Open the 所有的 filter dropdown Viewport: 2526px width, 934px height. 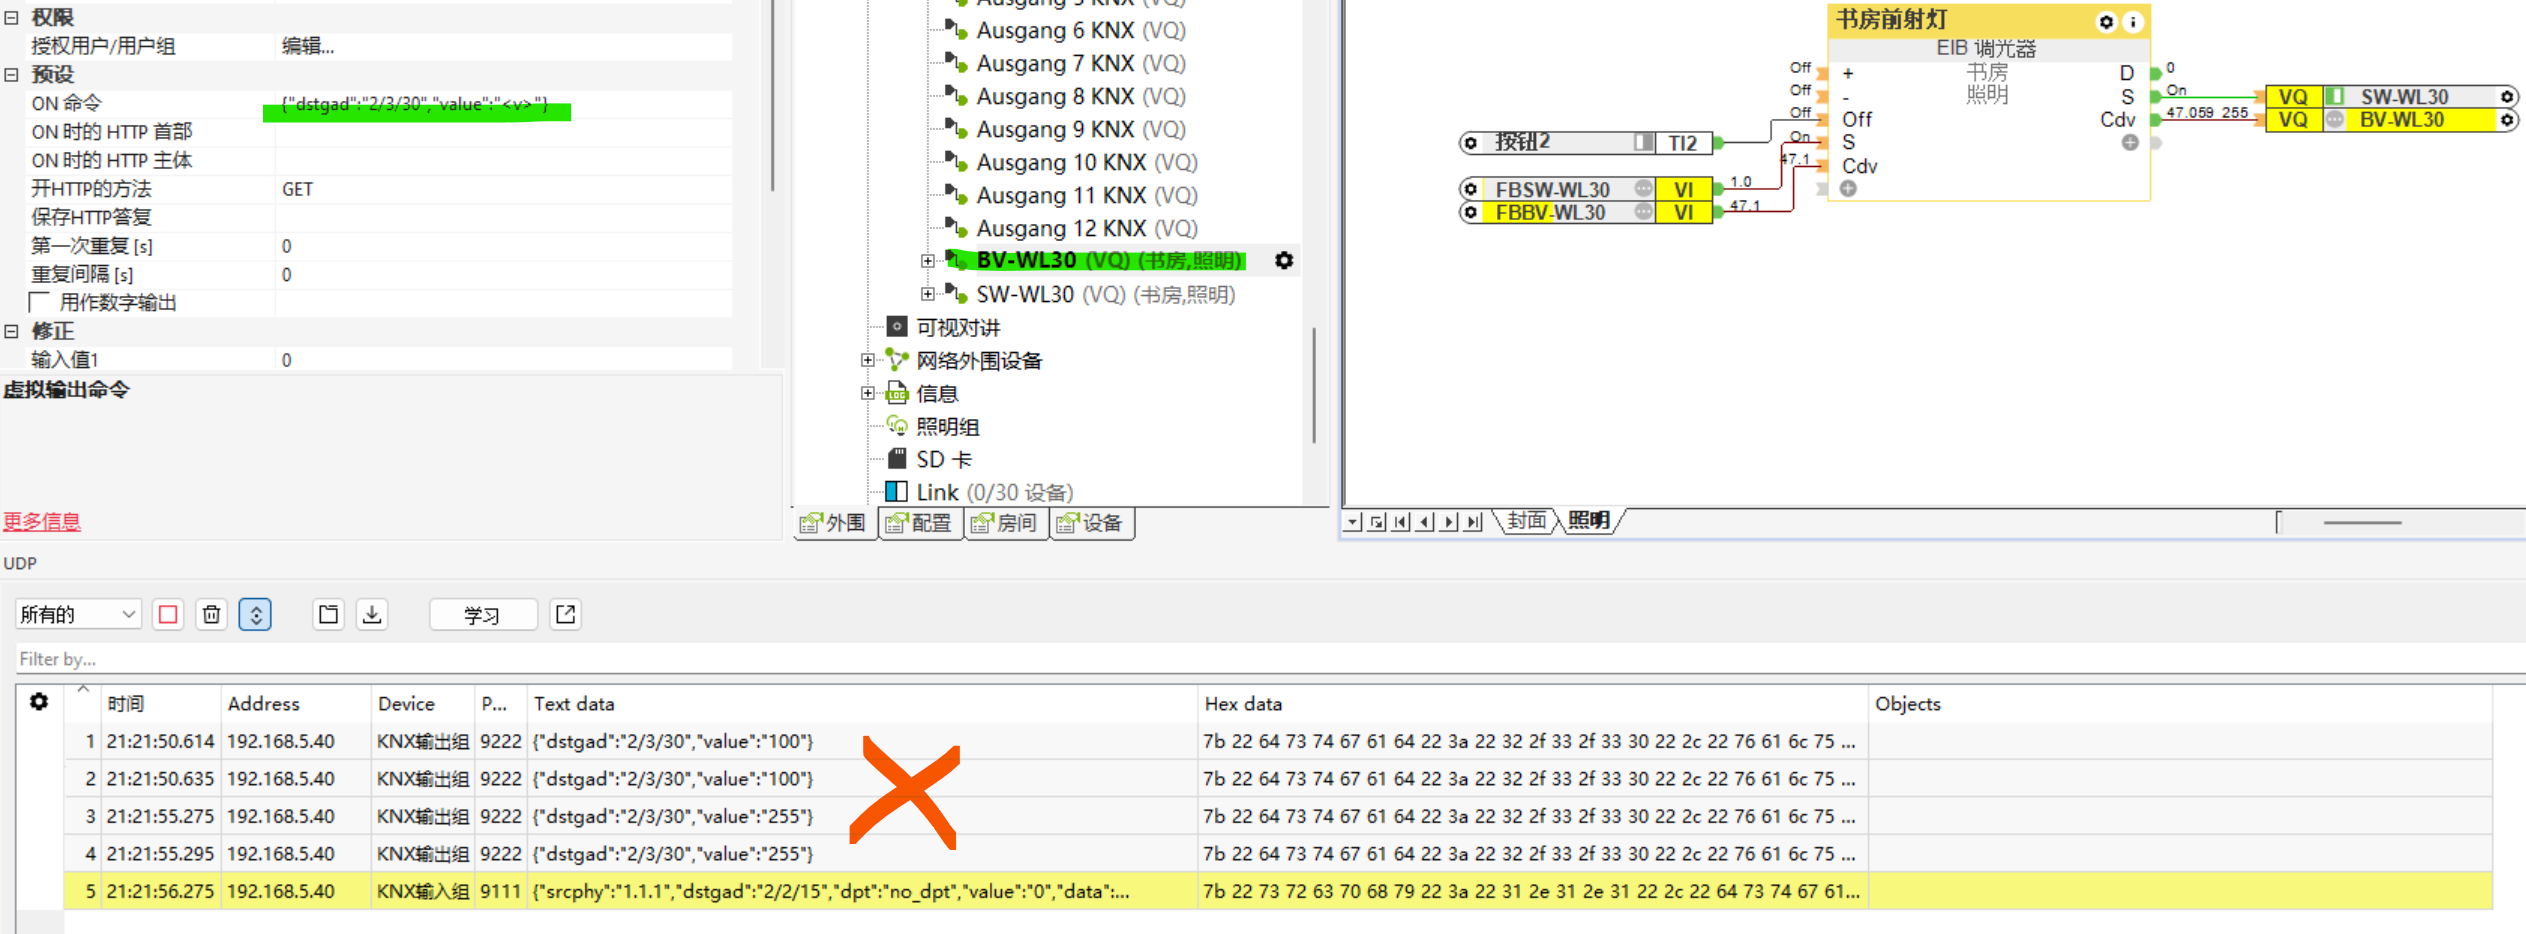tap(78, 614)
